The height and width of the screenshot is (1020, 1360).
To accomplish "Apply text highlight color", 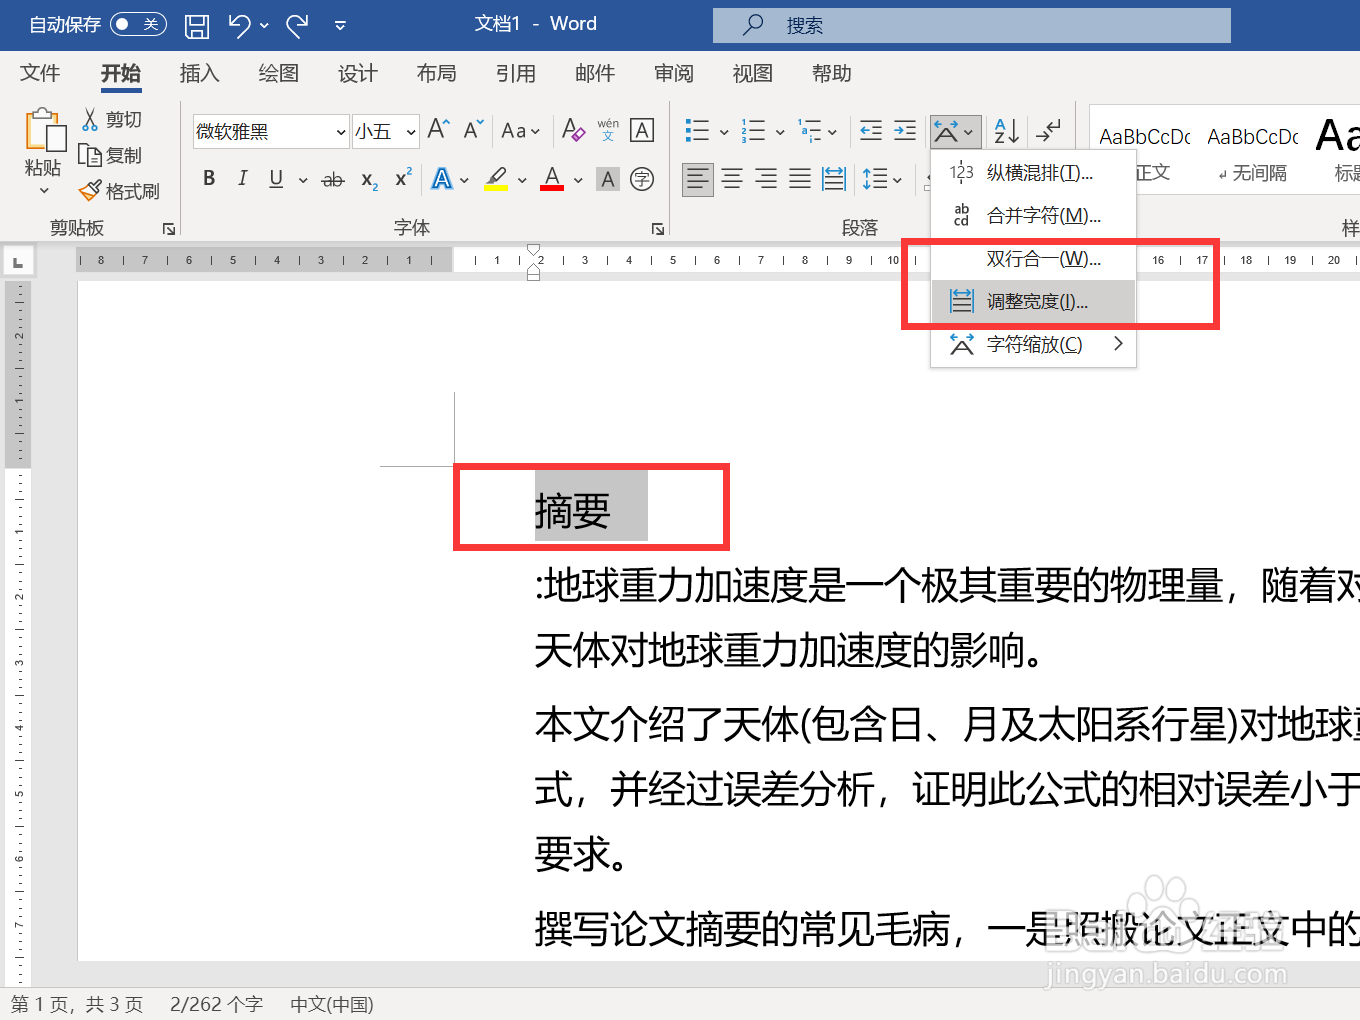I will coord(495,178).
